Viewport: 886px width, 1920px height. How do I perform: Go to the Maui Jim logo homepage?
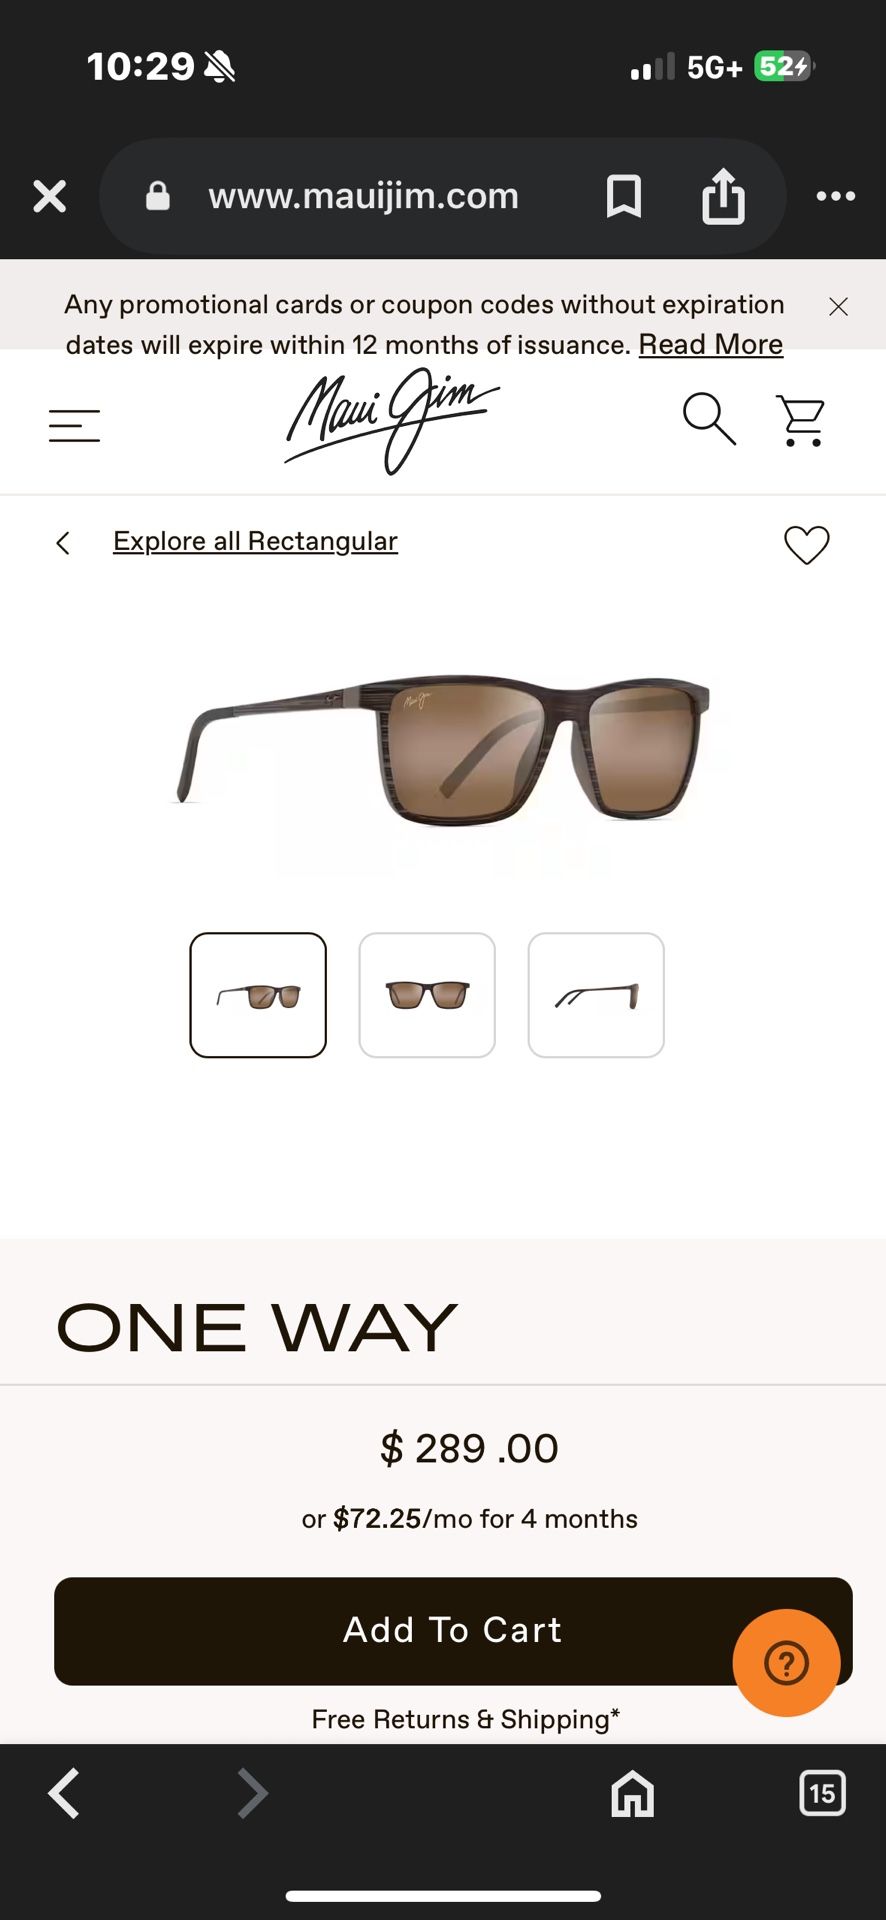pyautogui.click(x=391, y=420)
